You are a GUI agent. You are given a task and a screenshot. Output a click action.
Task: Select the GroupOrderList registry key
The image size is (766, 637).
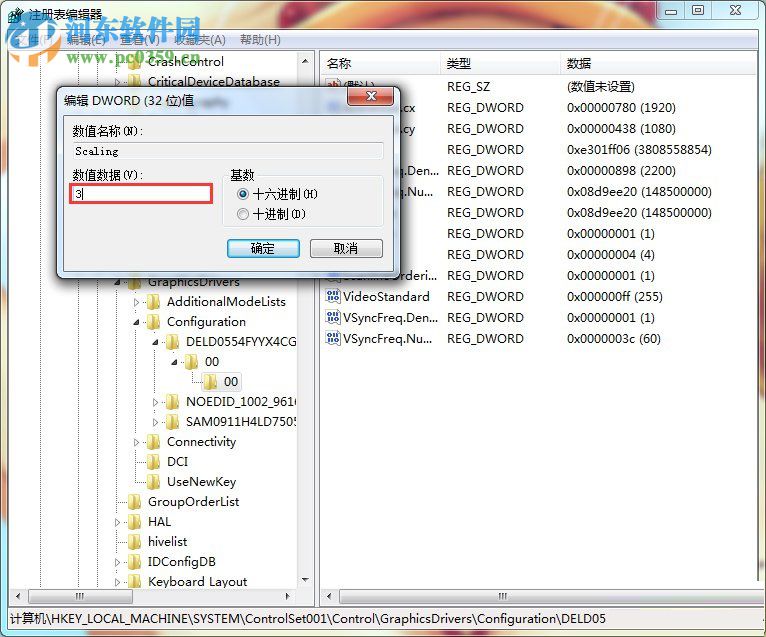point(193,502)
